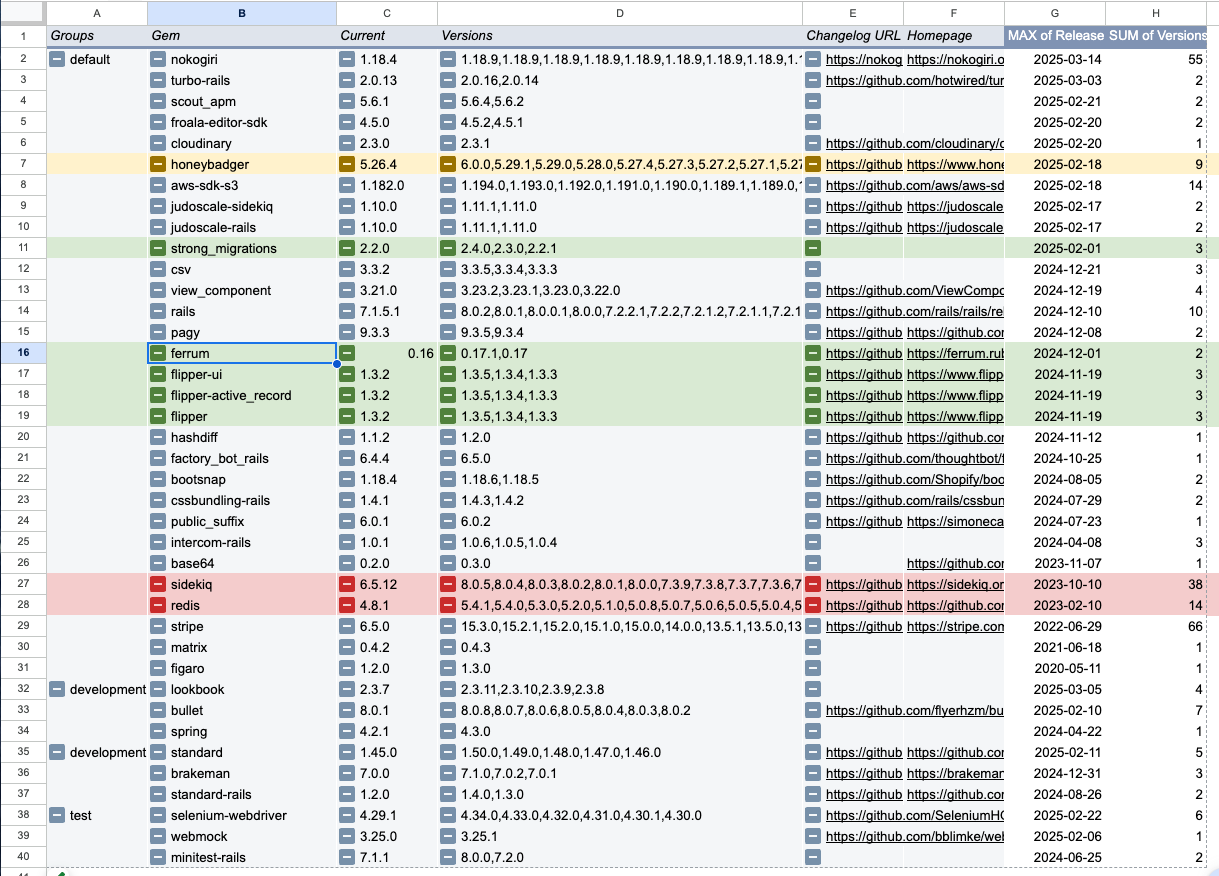
Task: Click minus icon before current version 5.26.4
Action: click(x=347, y=165)
